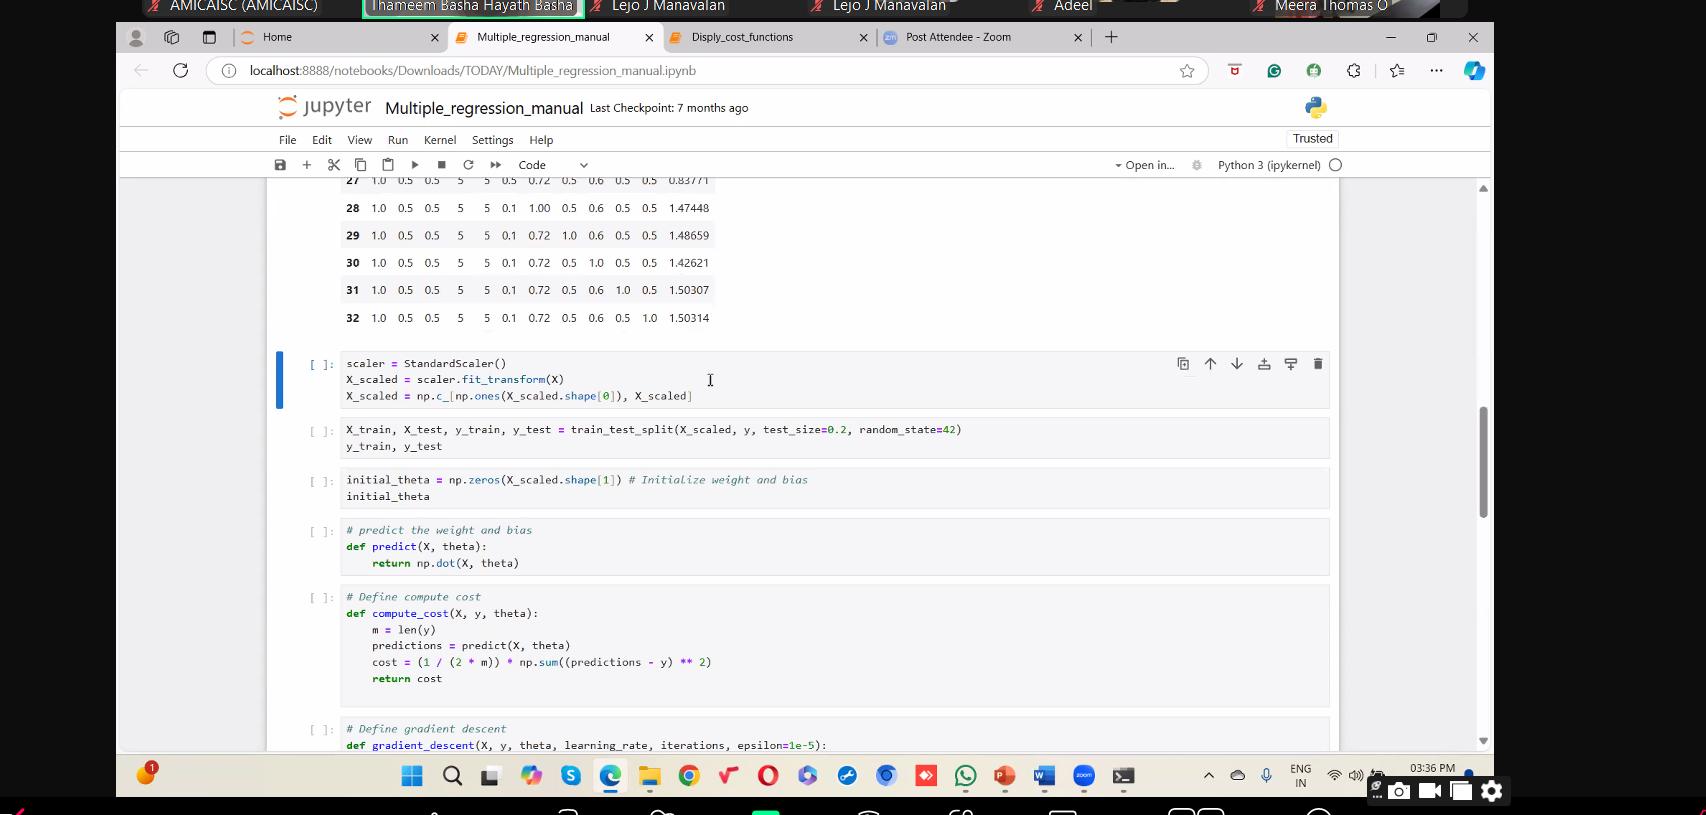Image resolution: width=1706 pixels, height=815 pixels.
Task: Click the scroll down arrow of the notebook
Action: [x=1483, y=741]
